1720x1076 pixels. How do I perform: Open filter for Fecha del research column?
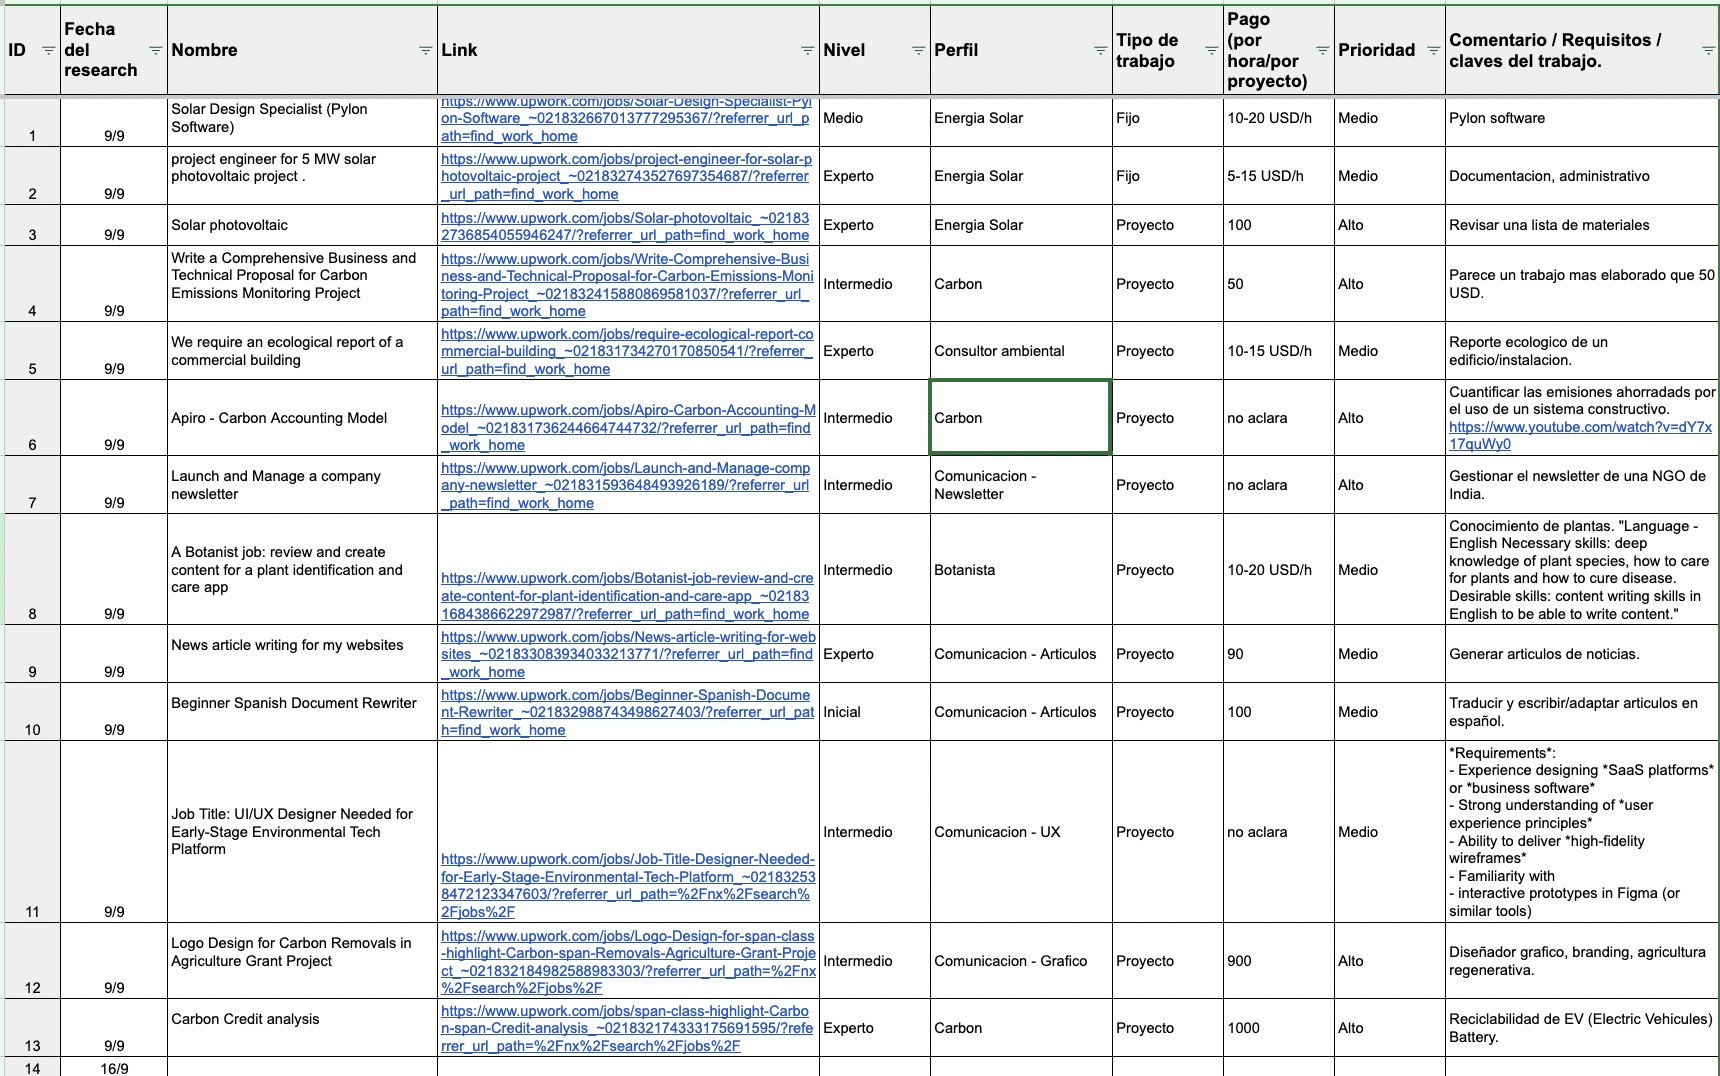click(155, 51)
